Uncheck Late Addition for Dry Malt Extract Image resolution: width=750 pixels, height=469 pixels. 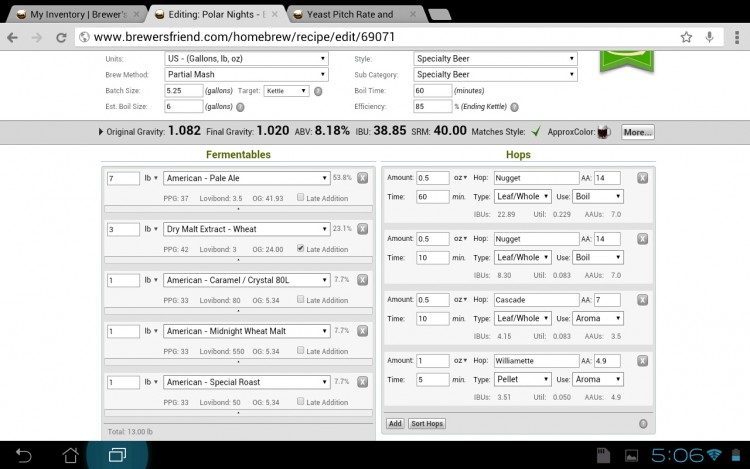(x=300, y=248)
